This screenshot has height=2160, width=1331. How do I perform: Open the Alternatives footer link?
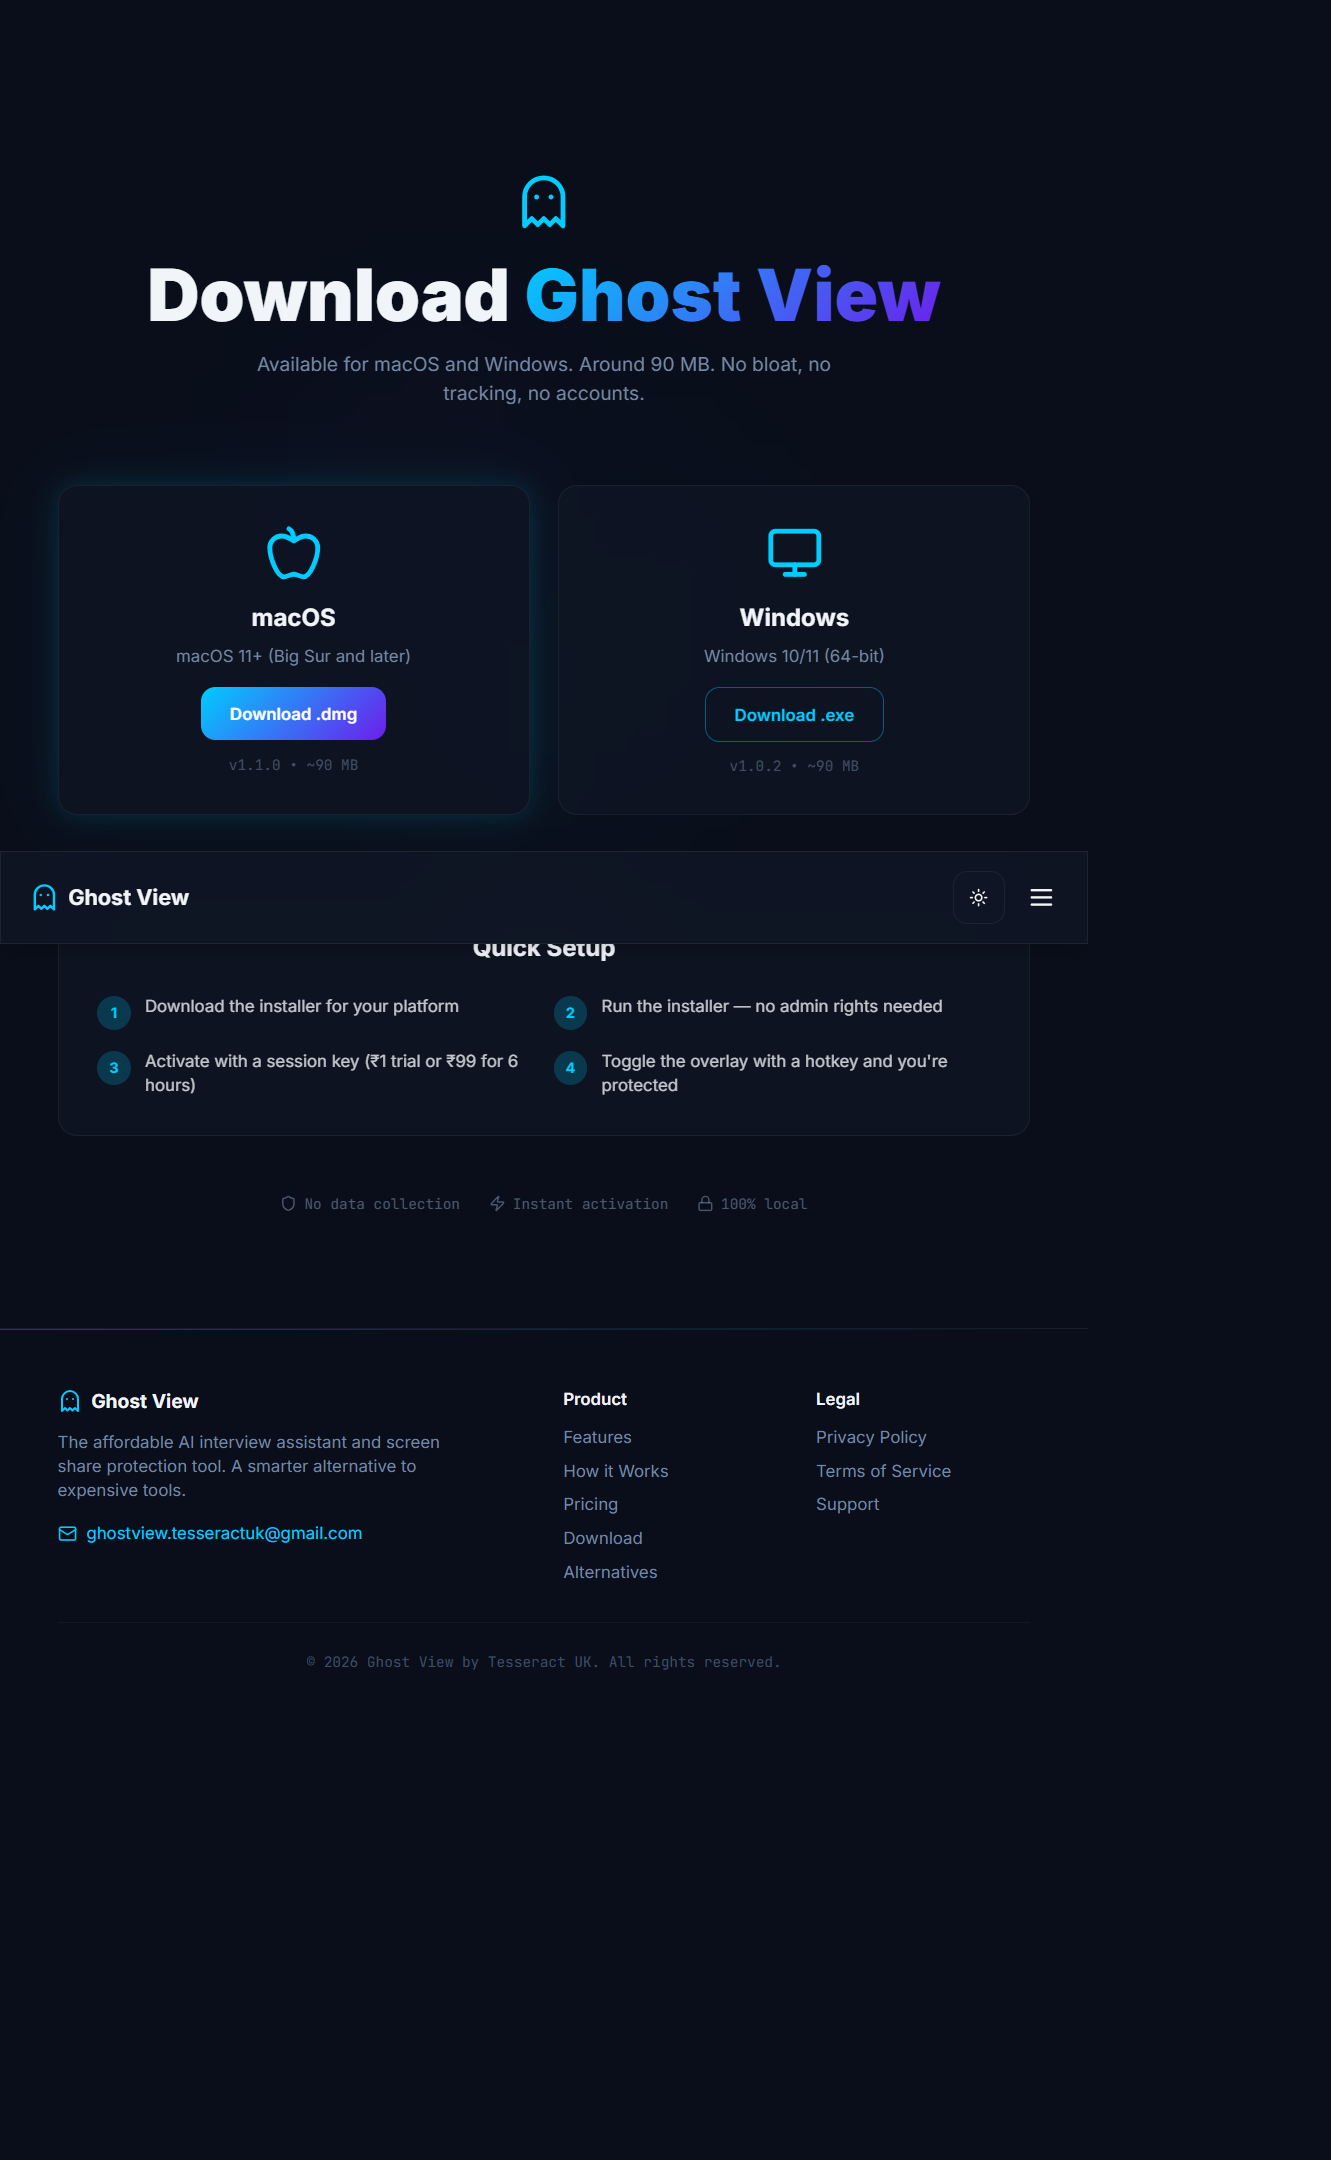[610, 1572]
